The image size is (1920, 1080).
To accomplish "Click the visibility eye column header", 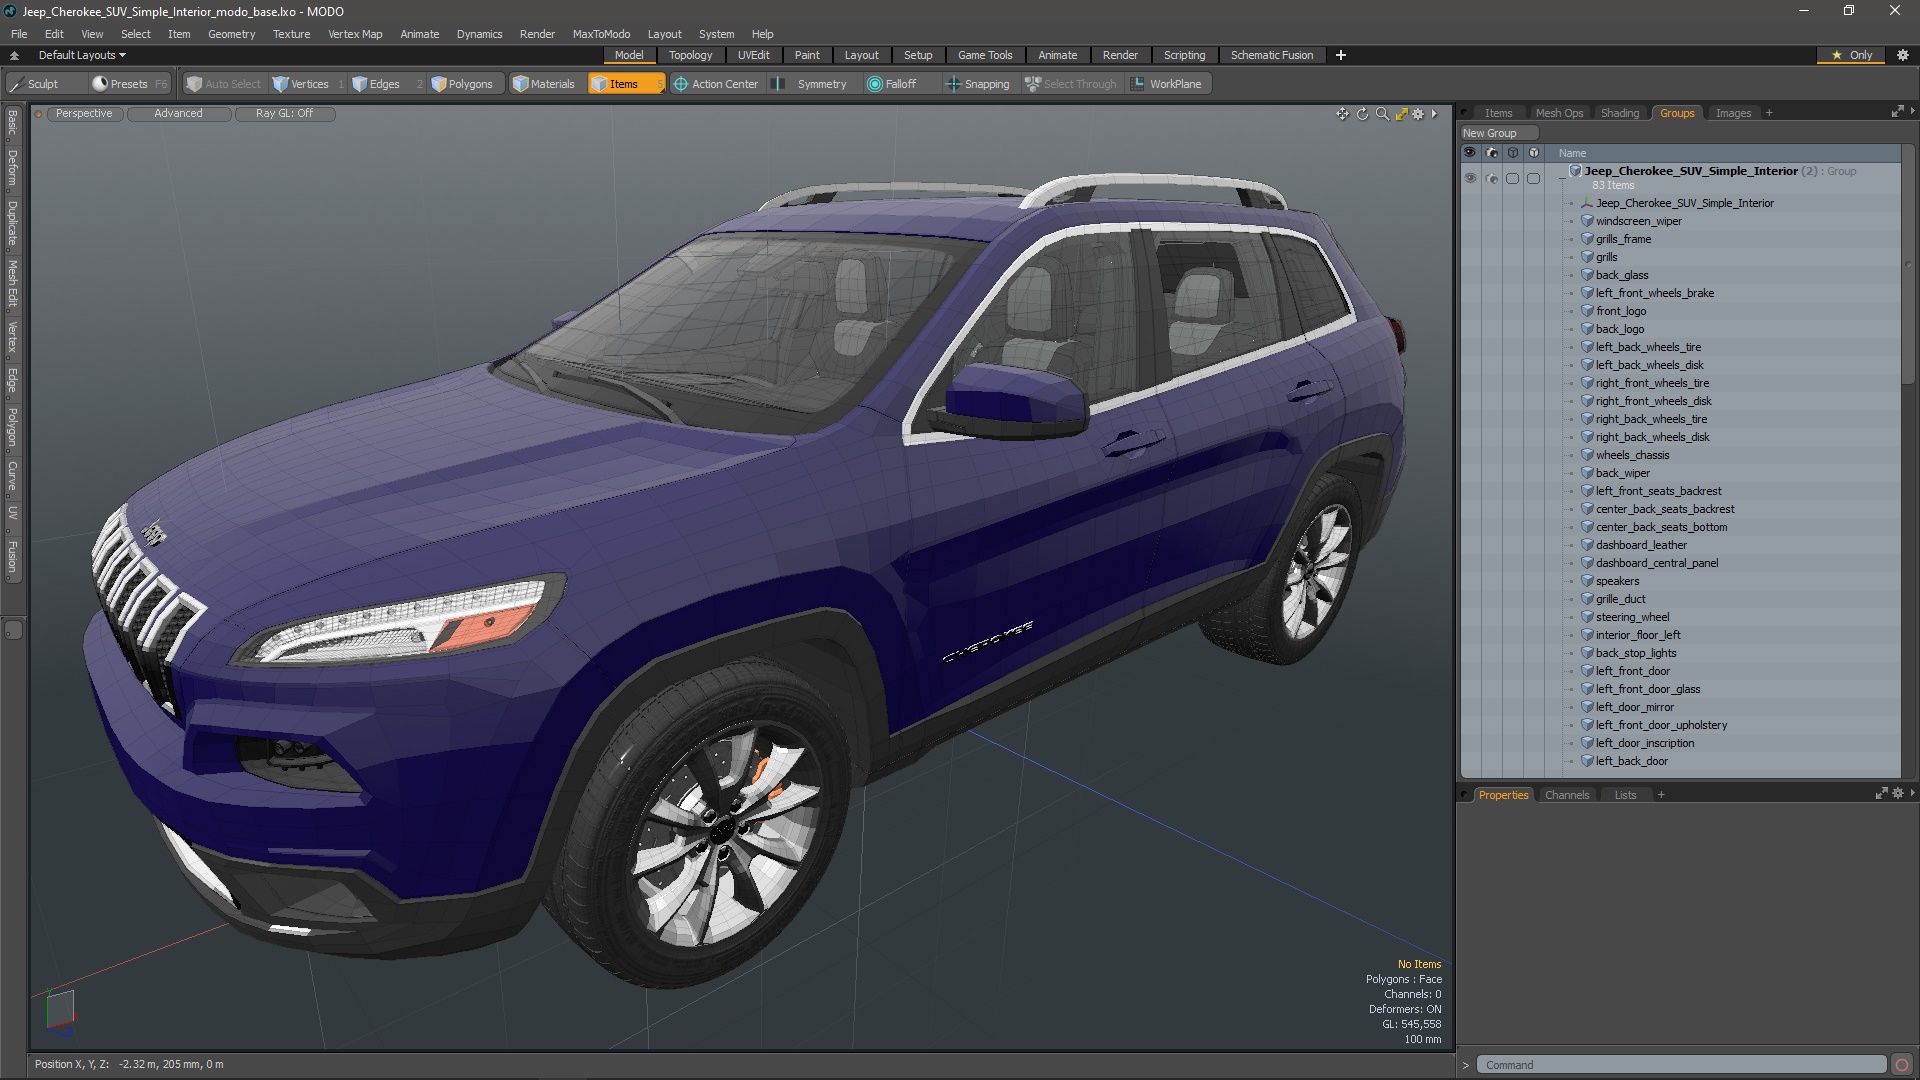I will point(1469,153).
